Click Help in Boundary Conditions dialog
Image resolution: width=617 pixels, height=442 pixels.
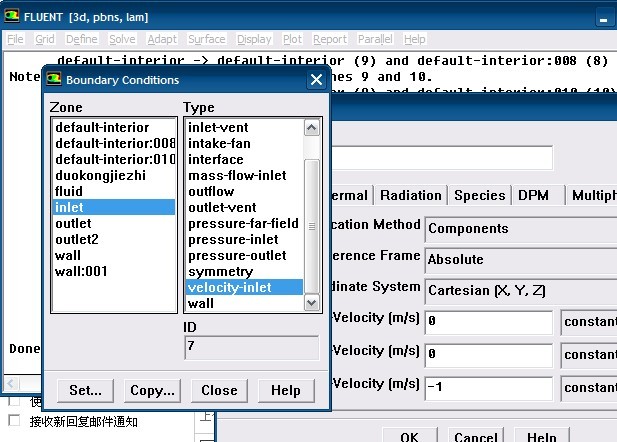point(285,390)
